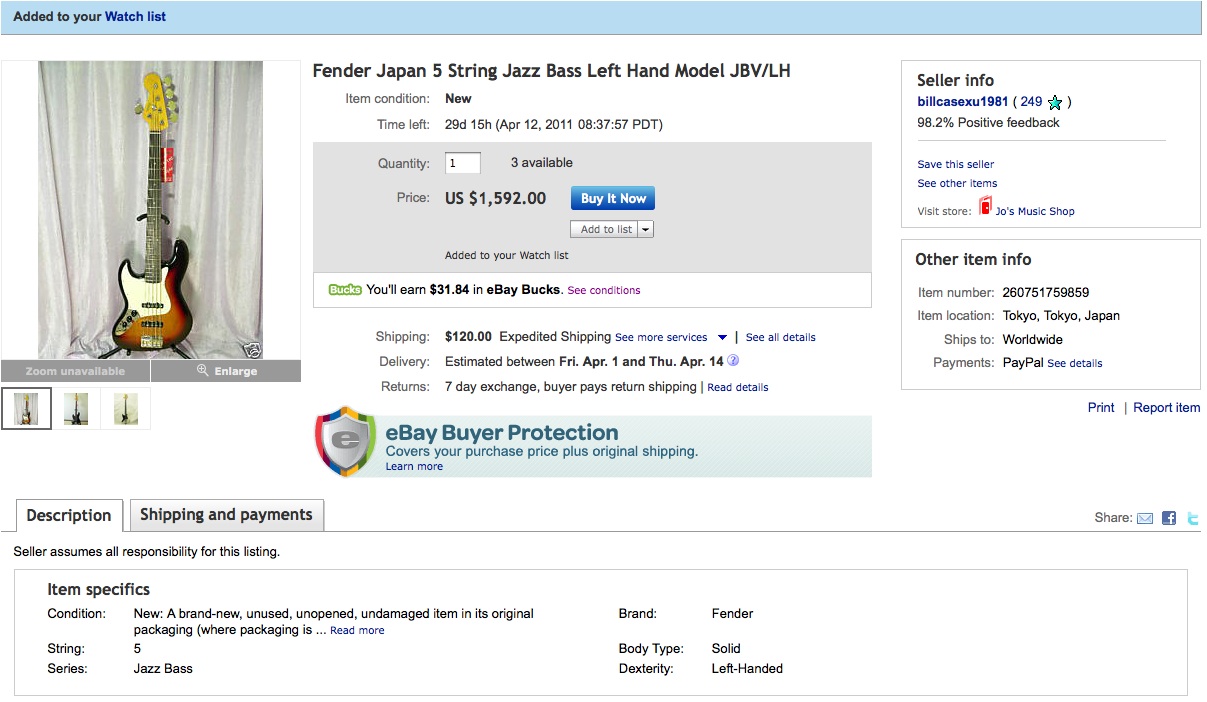Click the eBay Bucks green logo

pyautogui.click(x=345, y=290)
